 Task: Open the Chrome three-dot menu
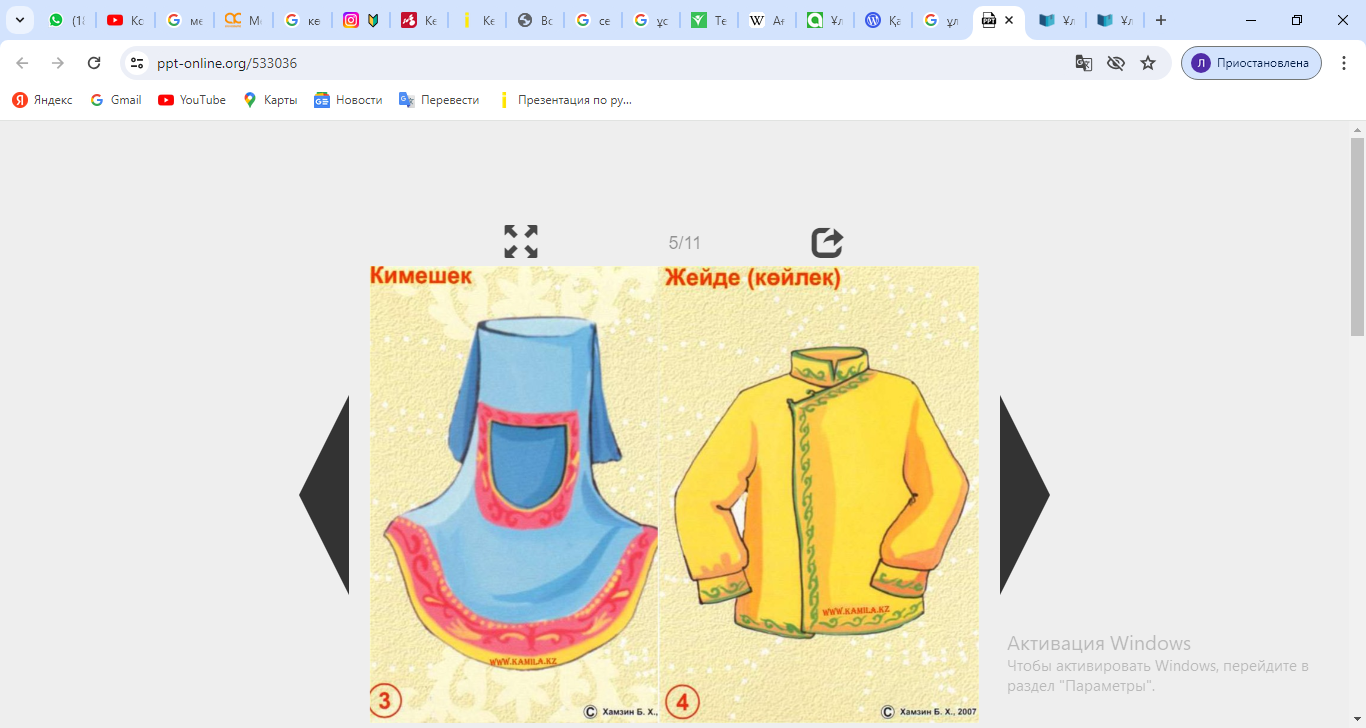point(1344,63)
